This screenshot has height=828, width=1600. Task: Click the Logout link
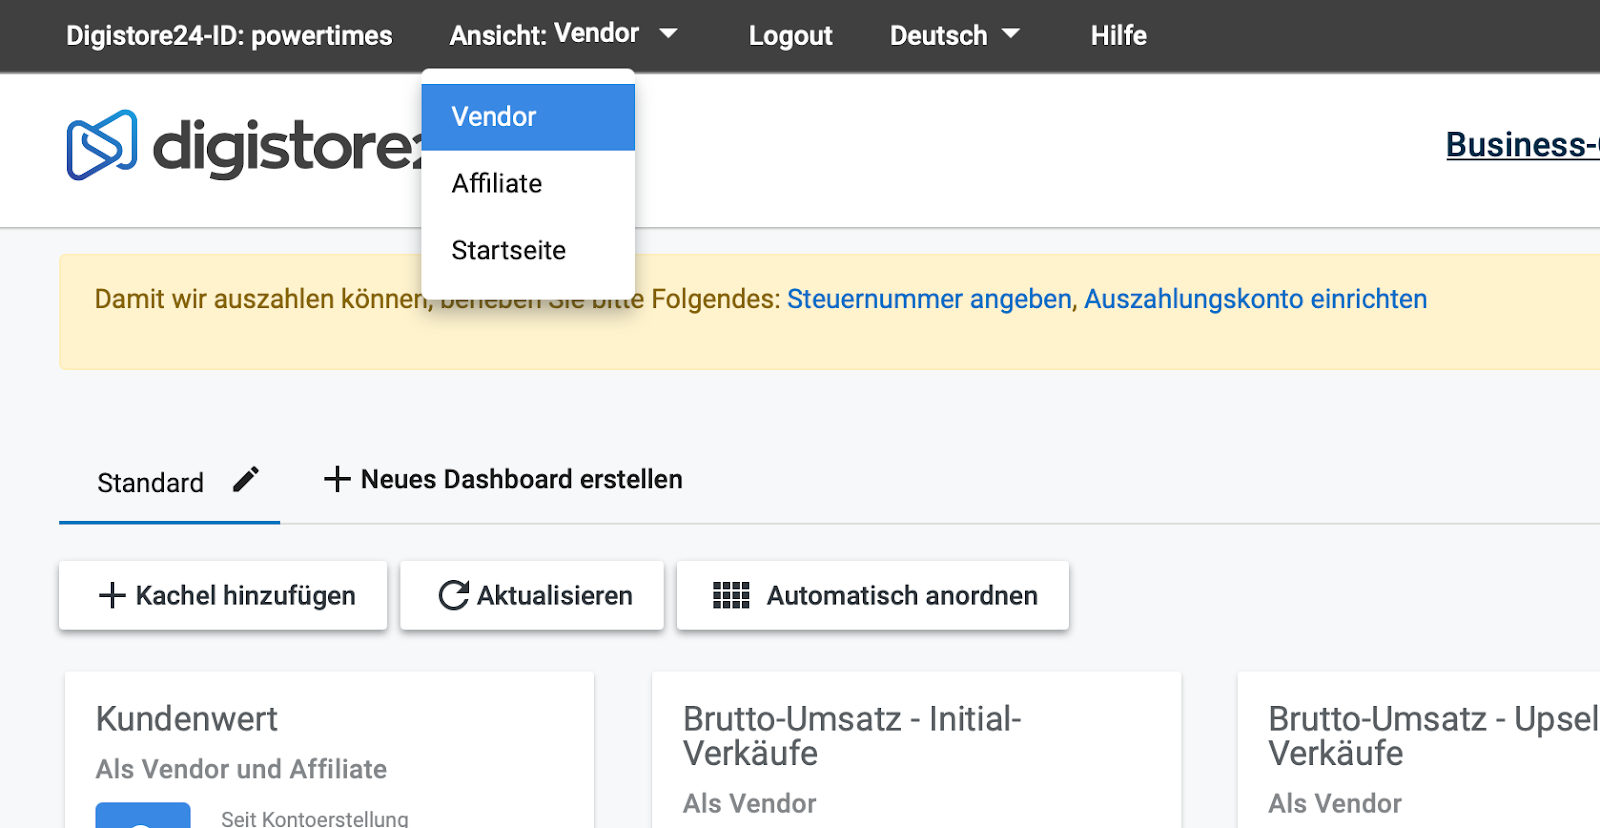790,36
